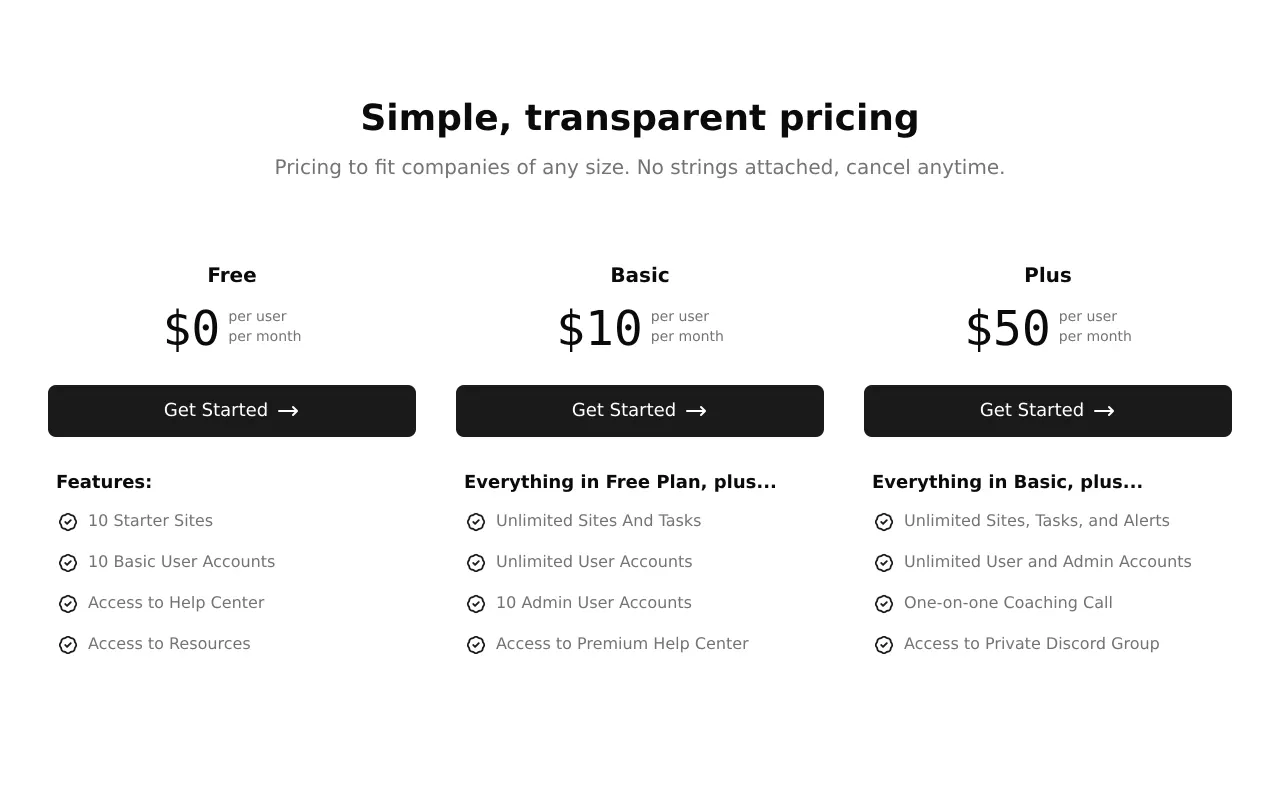The width and height of the screenshot is (1280, 800).
Task: Click the check icon beside 10 Starter Sites
Action: click(68, 522)
